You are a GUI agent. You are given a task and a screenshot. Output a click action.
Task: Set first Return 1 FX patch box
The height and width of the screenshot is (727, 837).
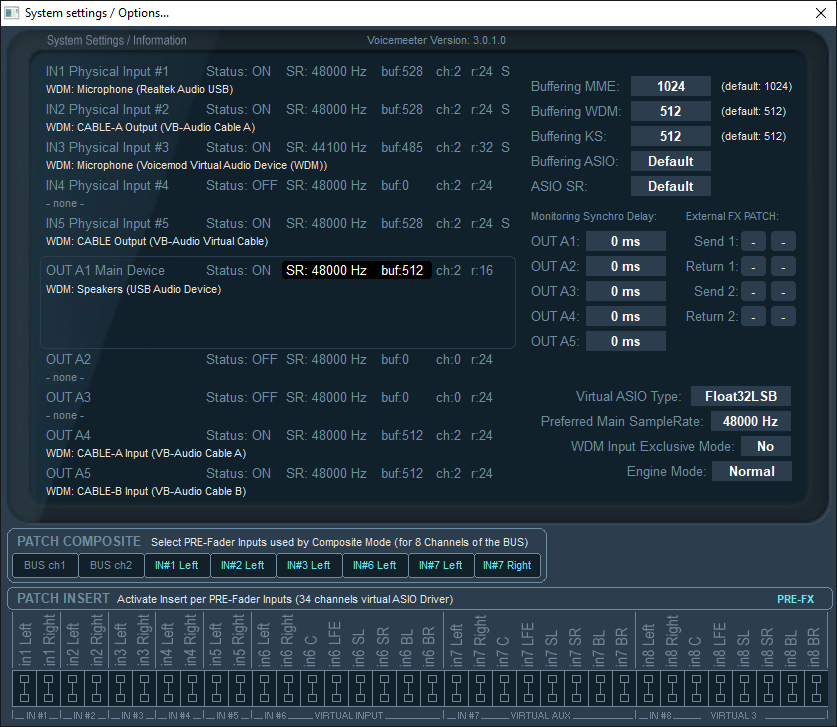click(753, 266)
